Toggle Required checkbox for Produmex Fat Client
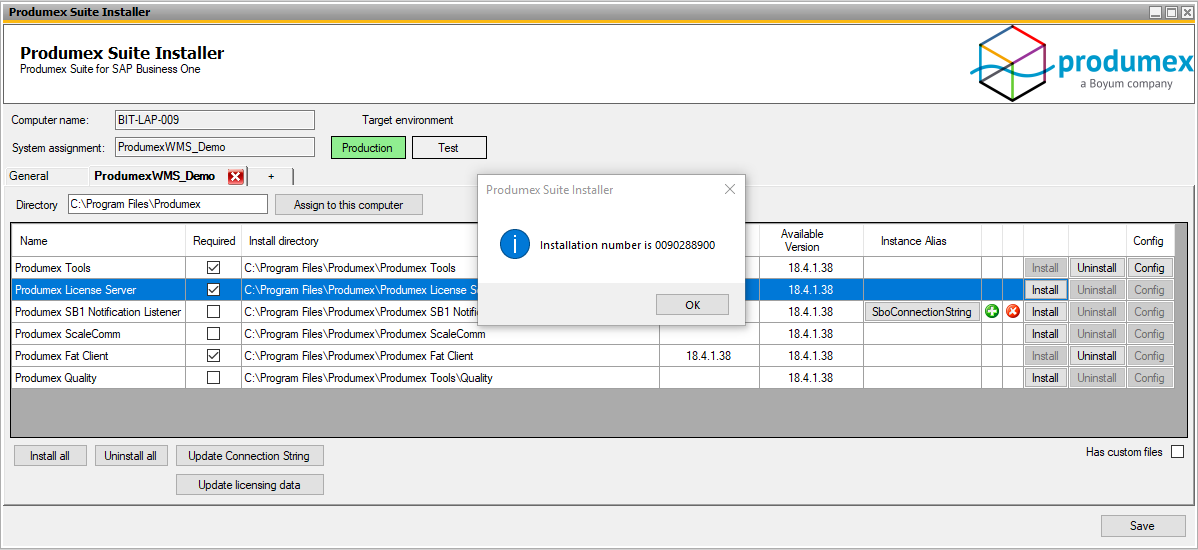The image size is (1198, 550). click(214, 356)
